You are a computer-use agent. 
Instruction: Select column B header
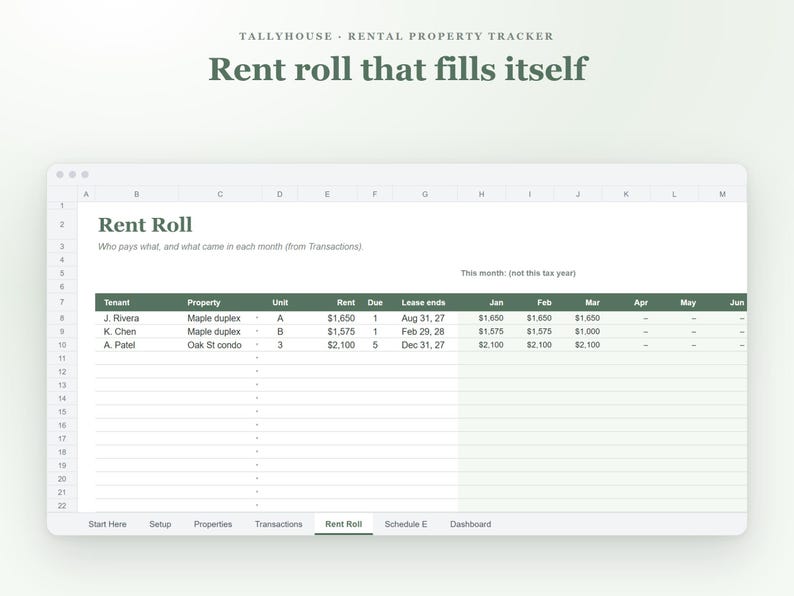[137, 194]
